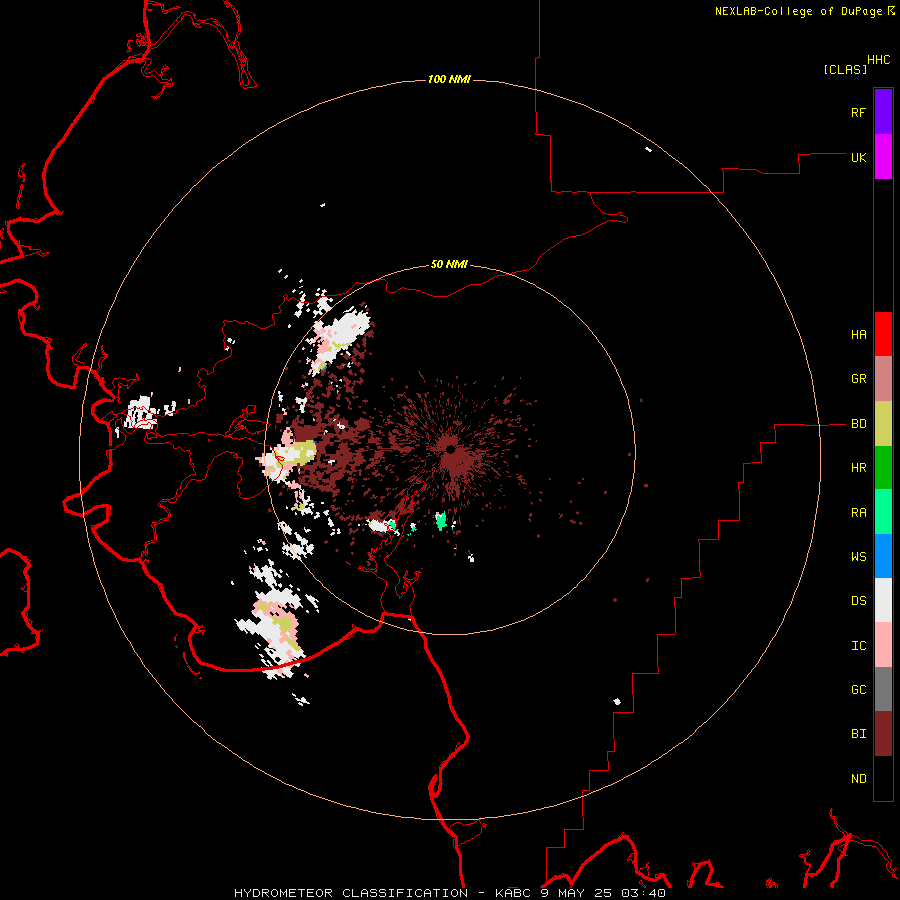Click the WS blue legend swatch
Image resolution: width=900 pixels, height=900 pixels.
pos(883,556)
